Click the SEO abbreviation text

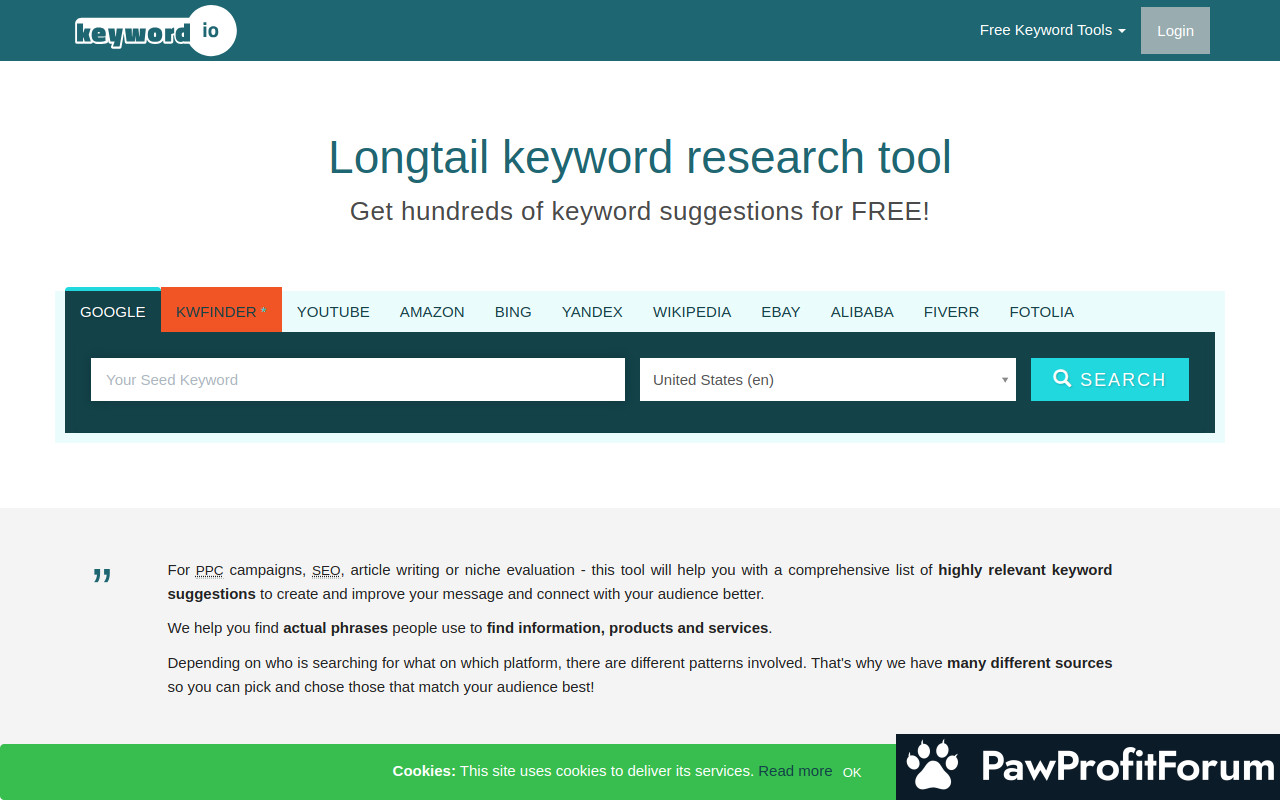point(326,570)
